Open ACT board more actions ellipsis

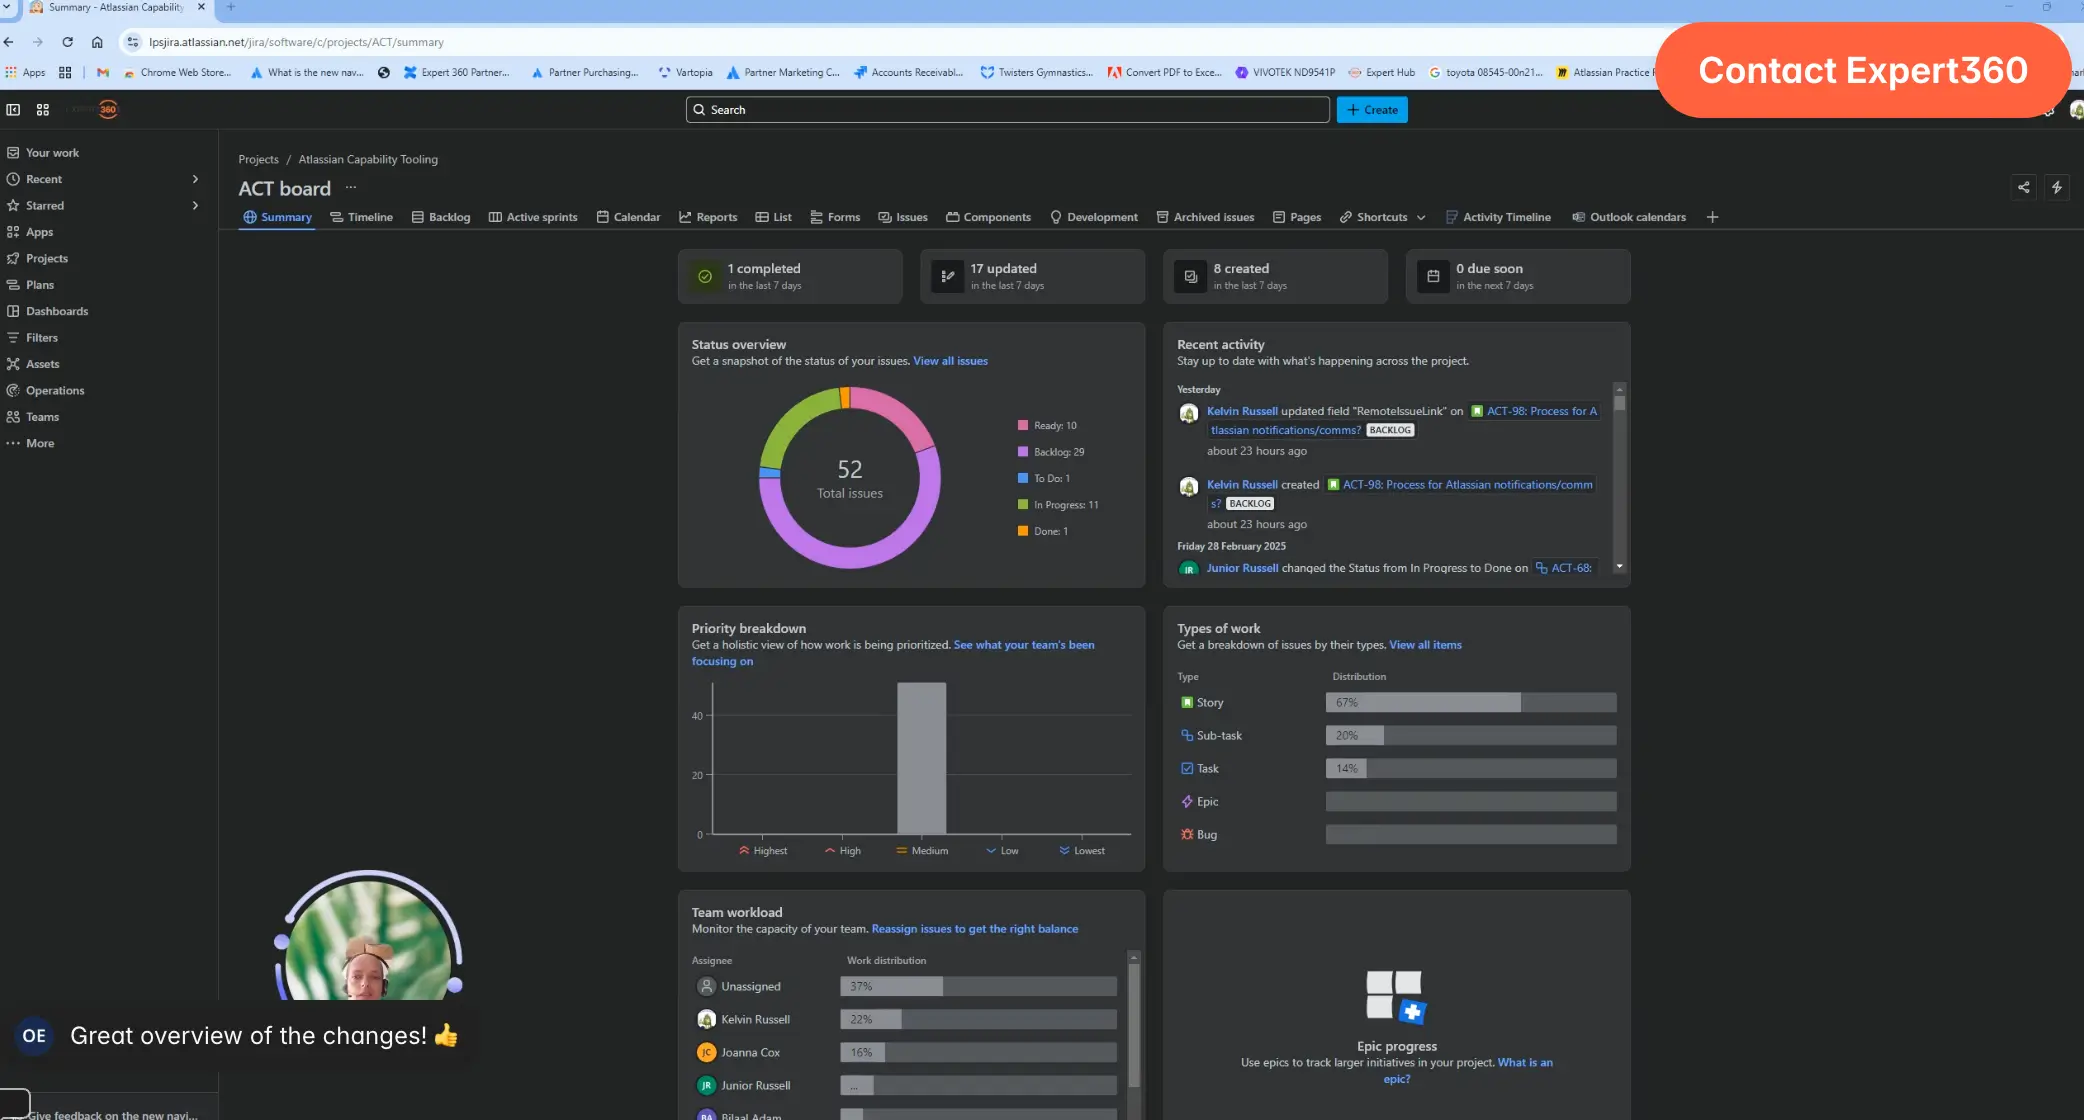[351, 188]
